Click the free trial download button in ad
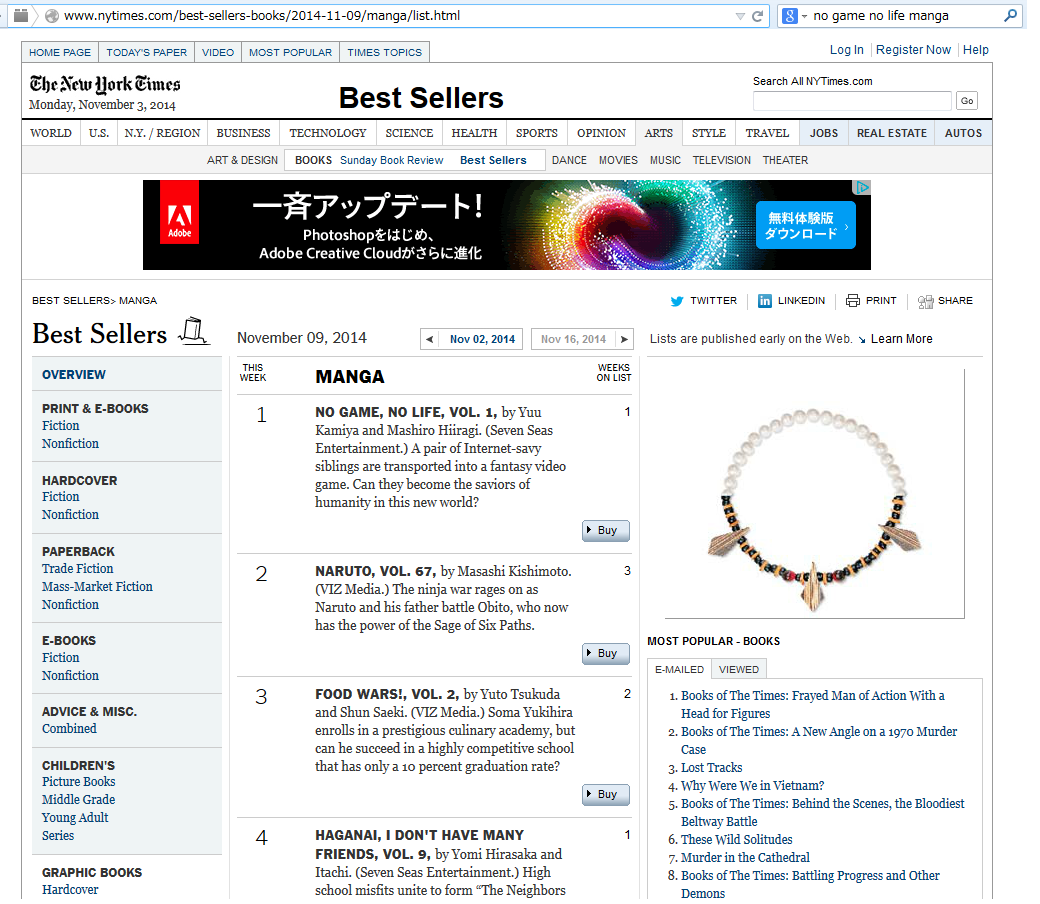Screen dimensions: 1040x904 point(805,226)
